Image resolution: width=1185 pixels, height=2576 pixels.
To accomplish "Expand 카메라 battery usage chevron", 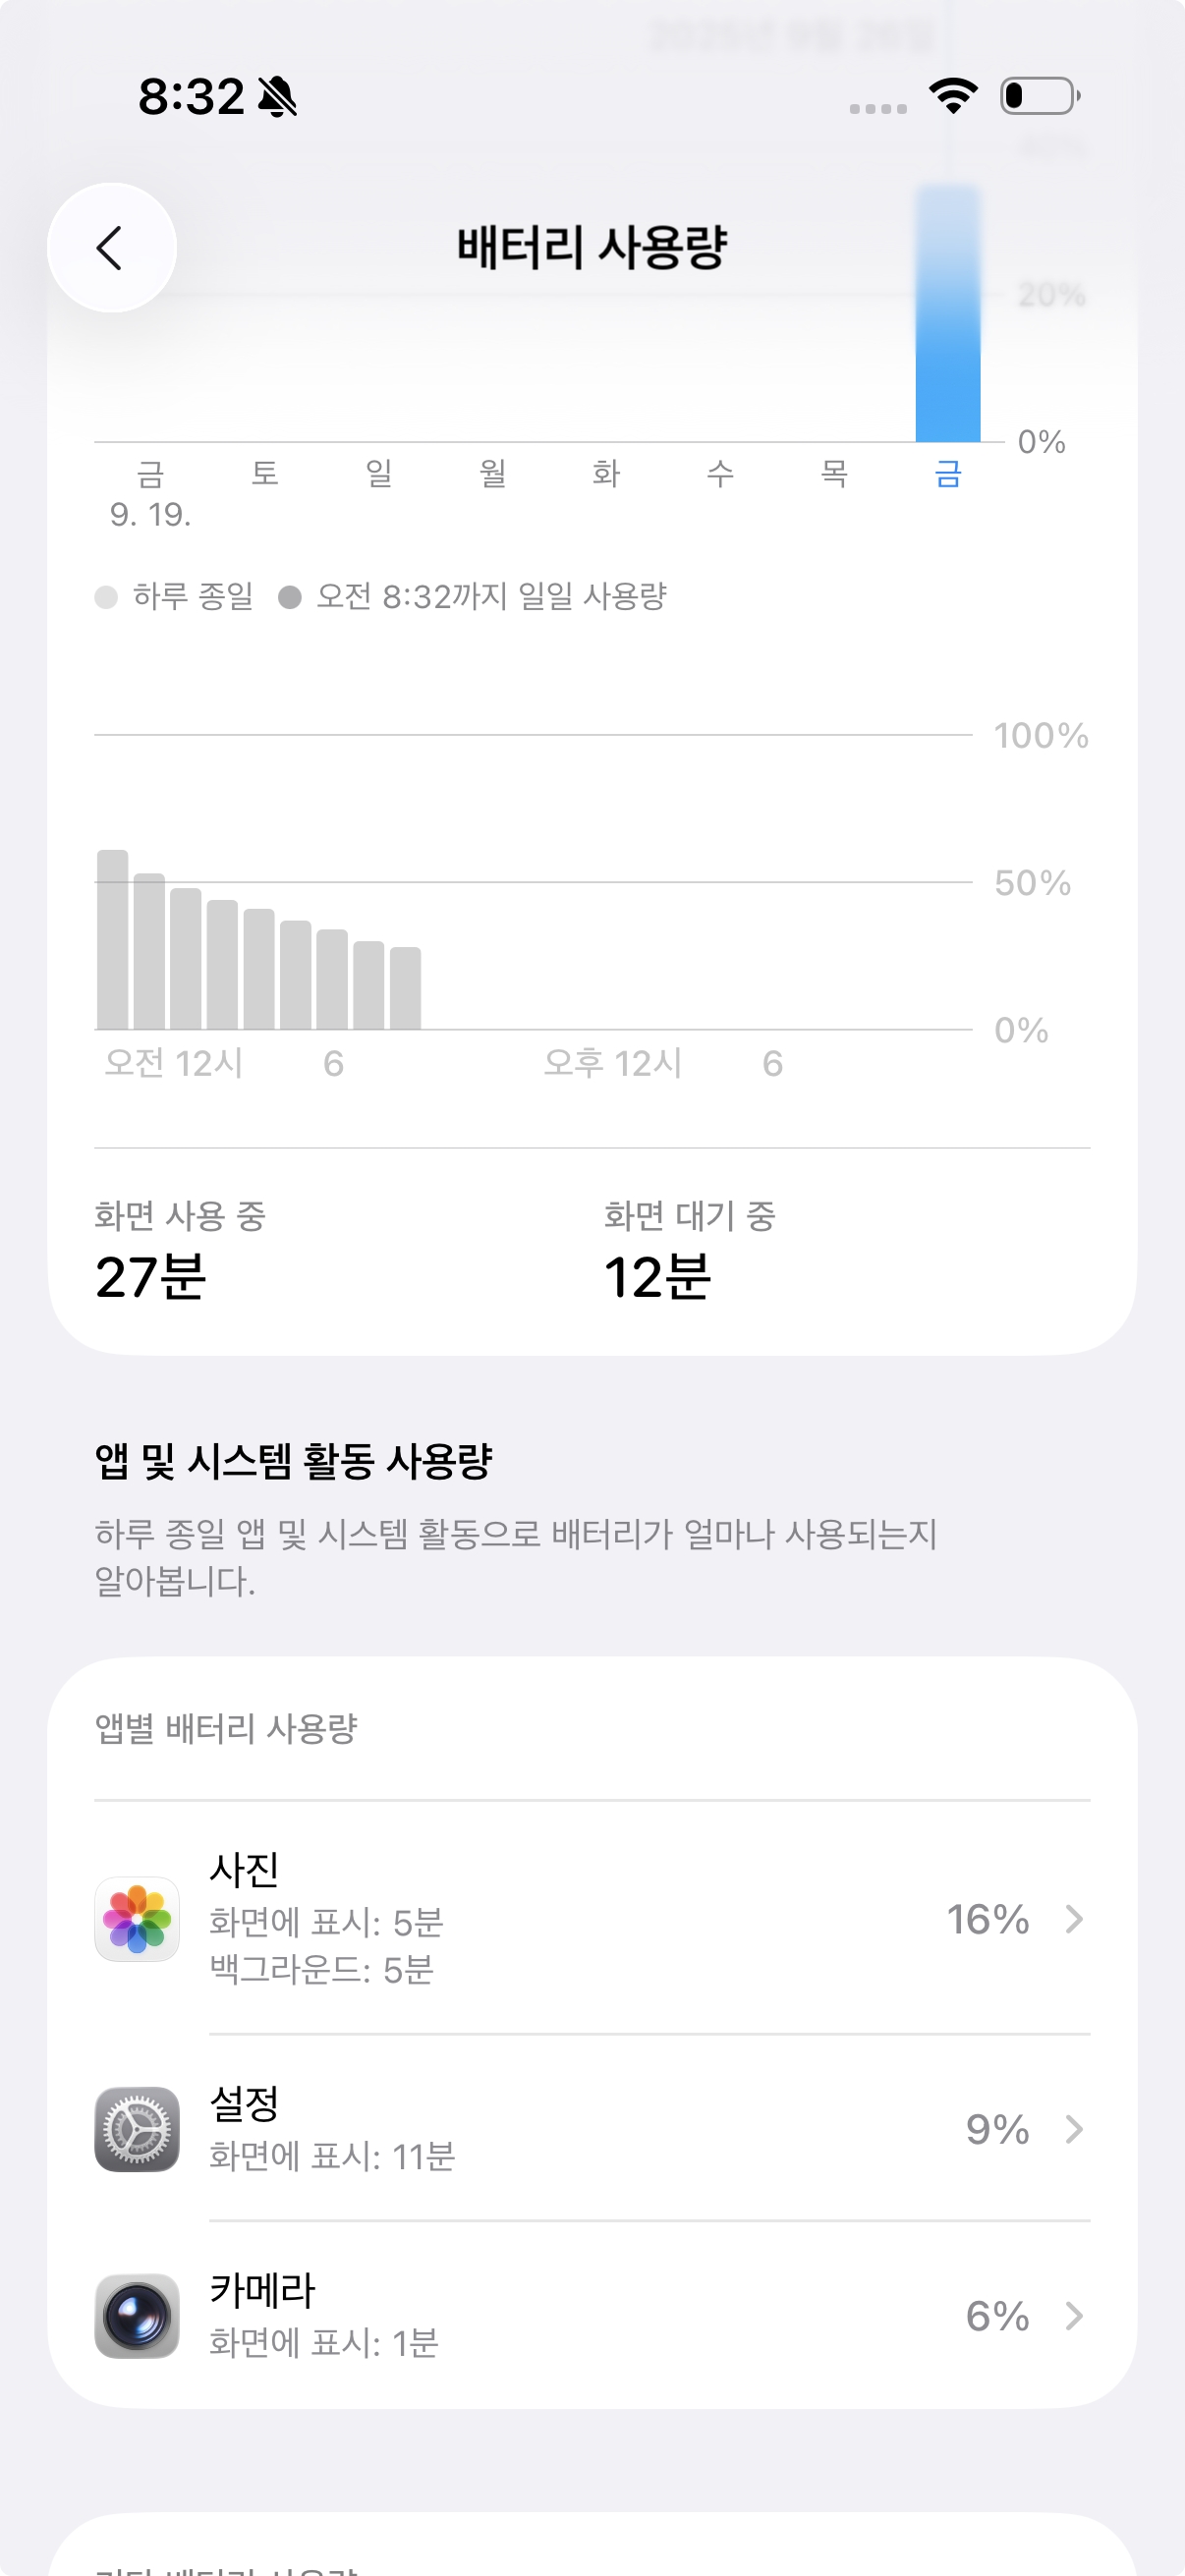I will [x=1074, y=2316].
